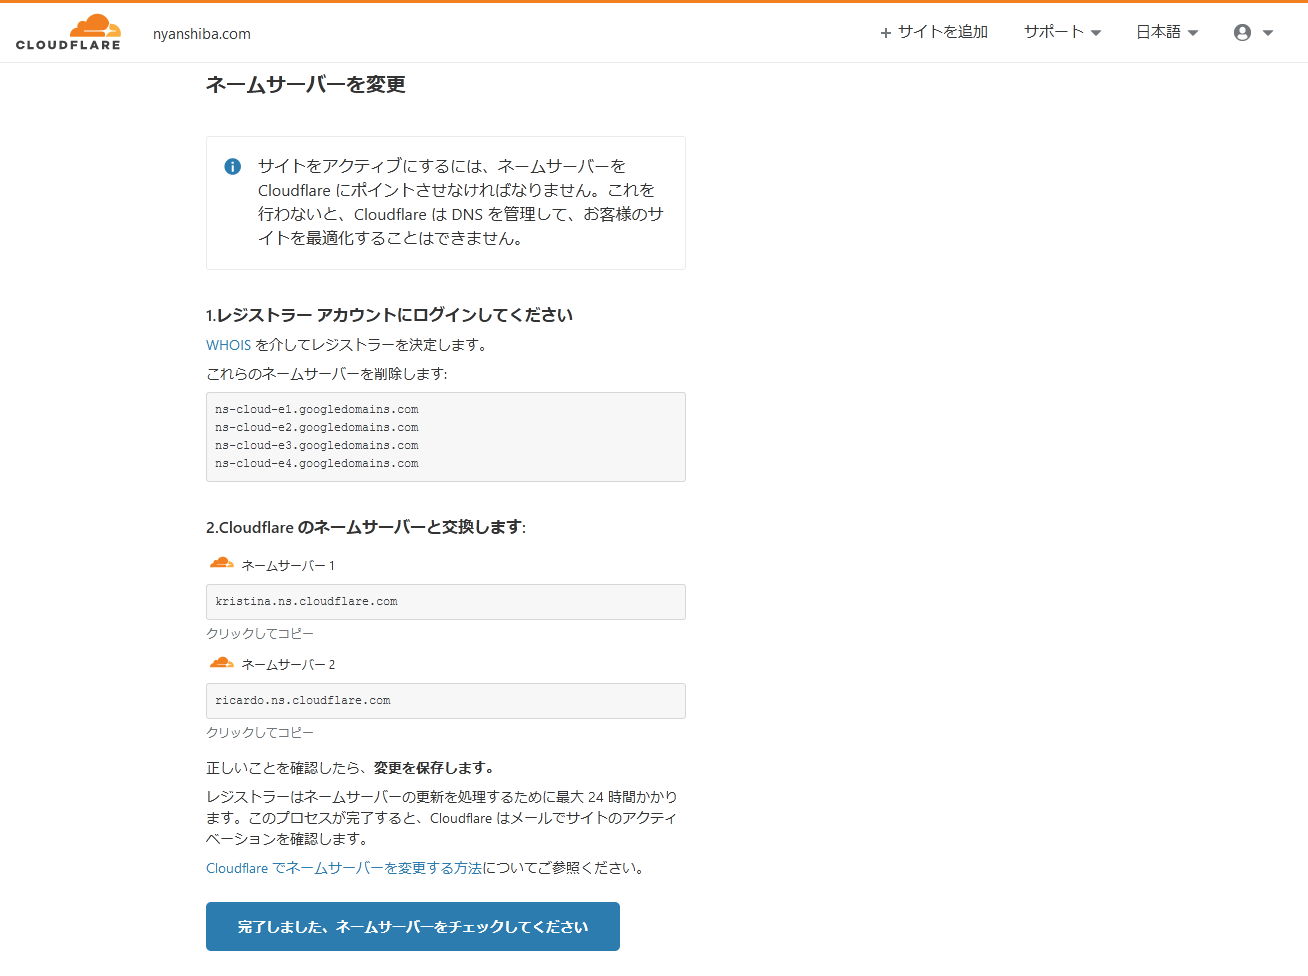
Task: Click the CLOUDFLARE wordmark
Action: (68, 44)
